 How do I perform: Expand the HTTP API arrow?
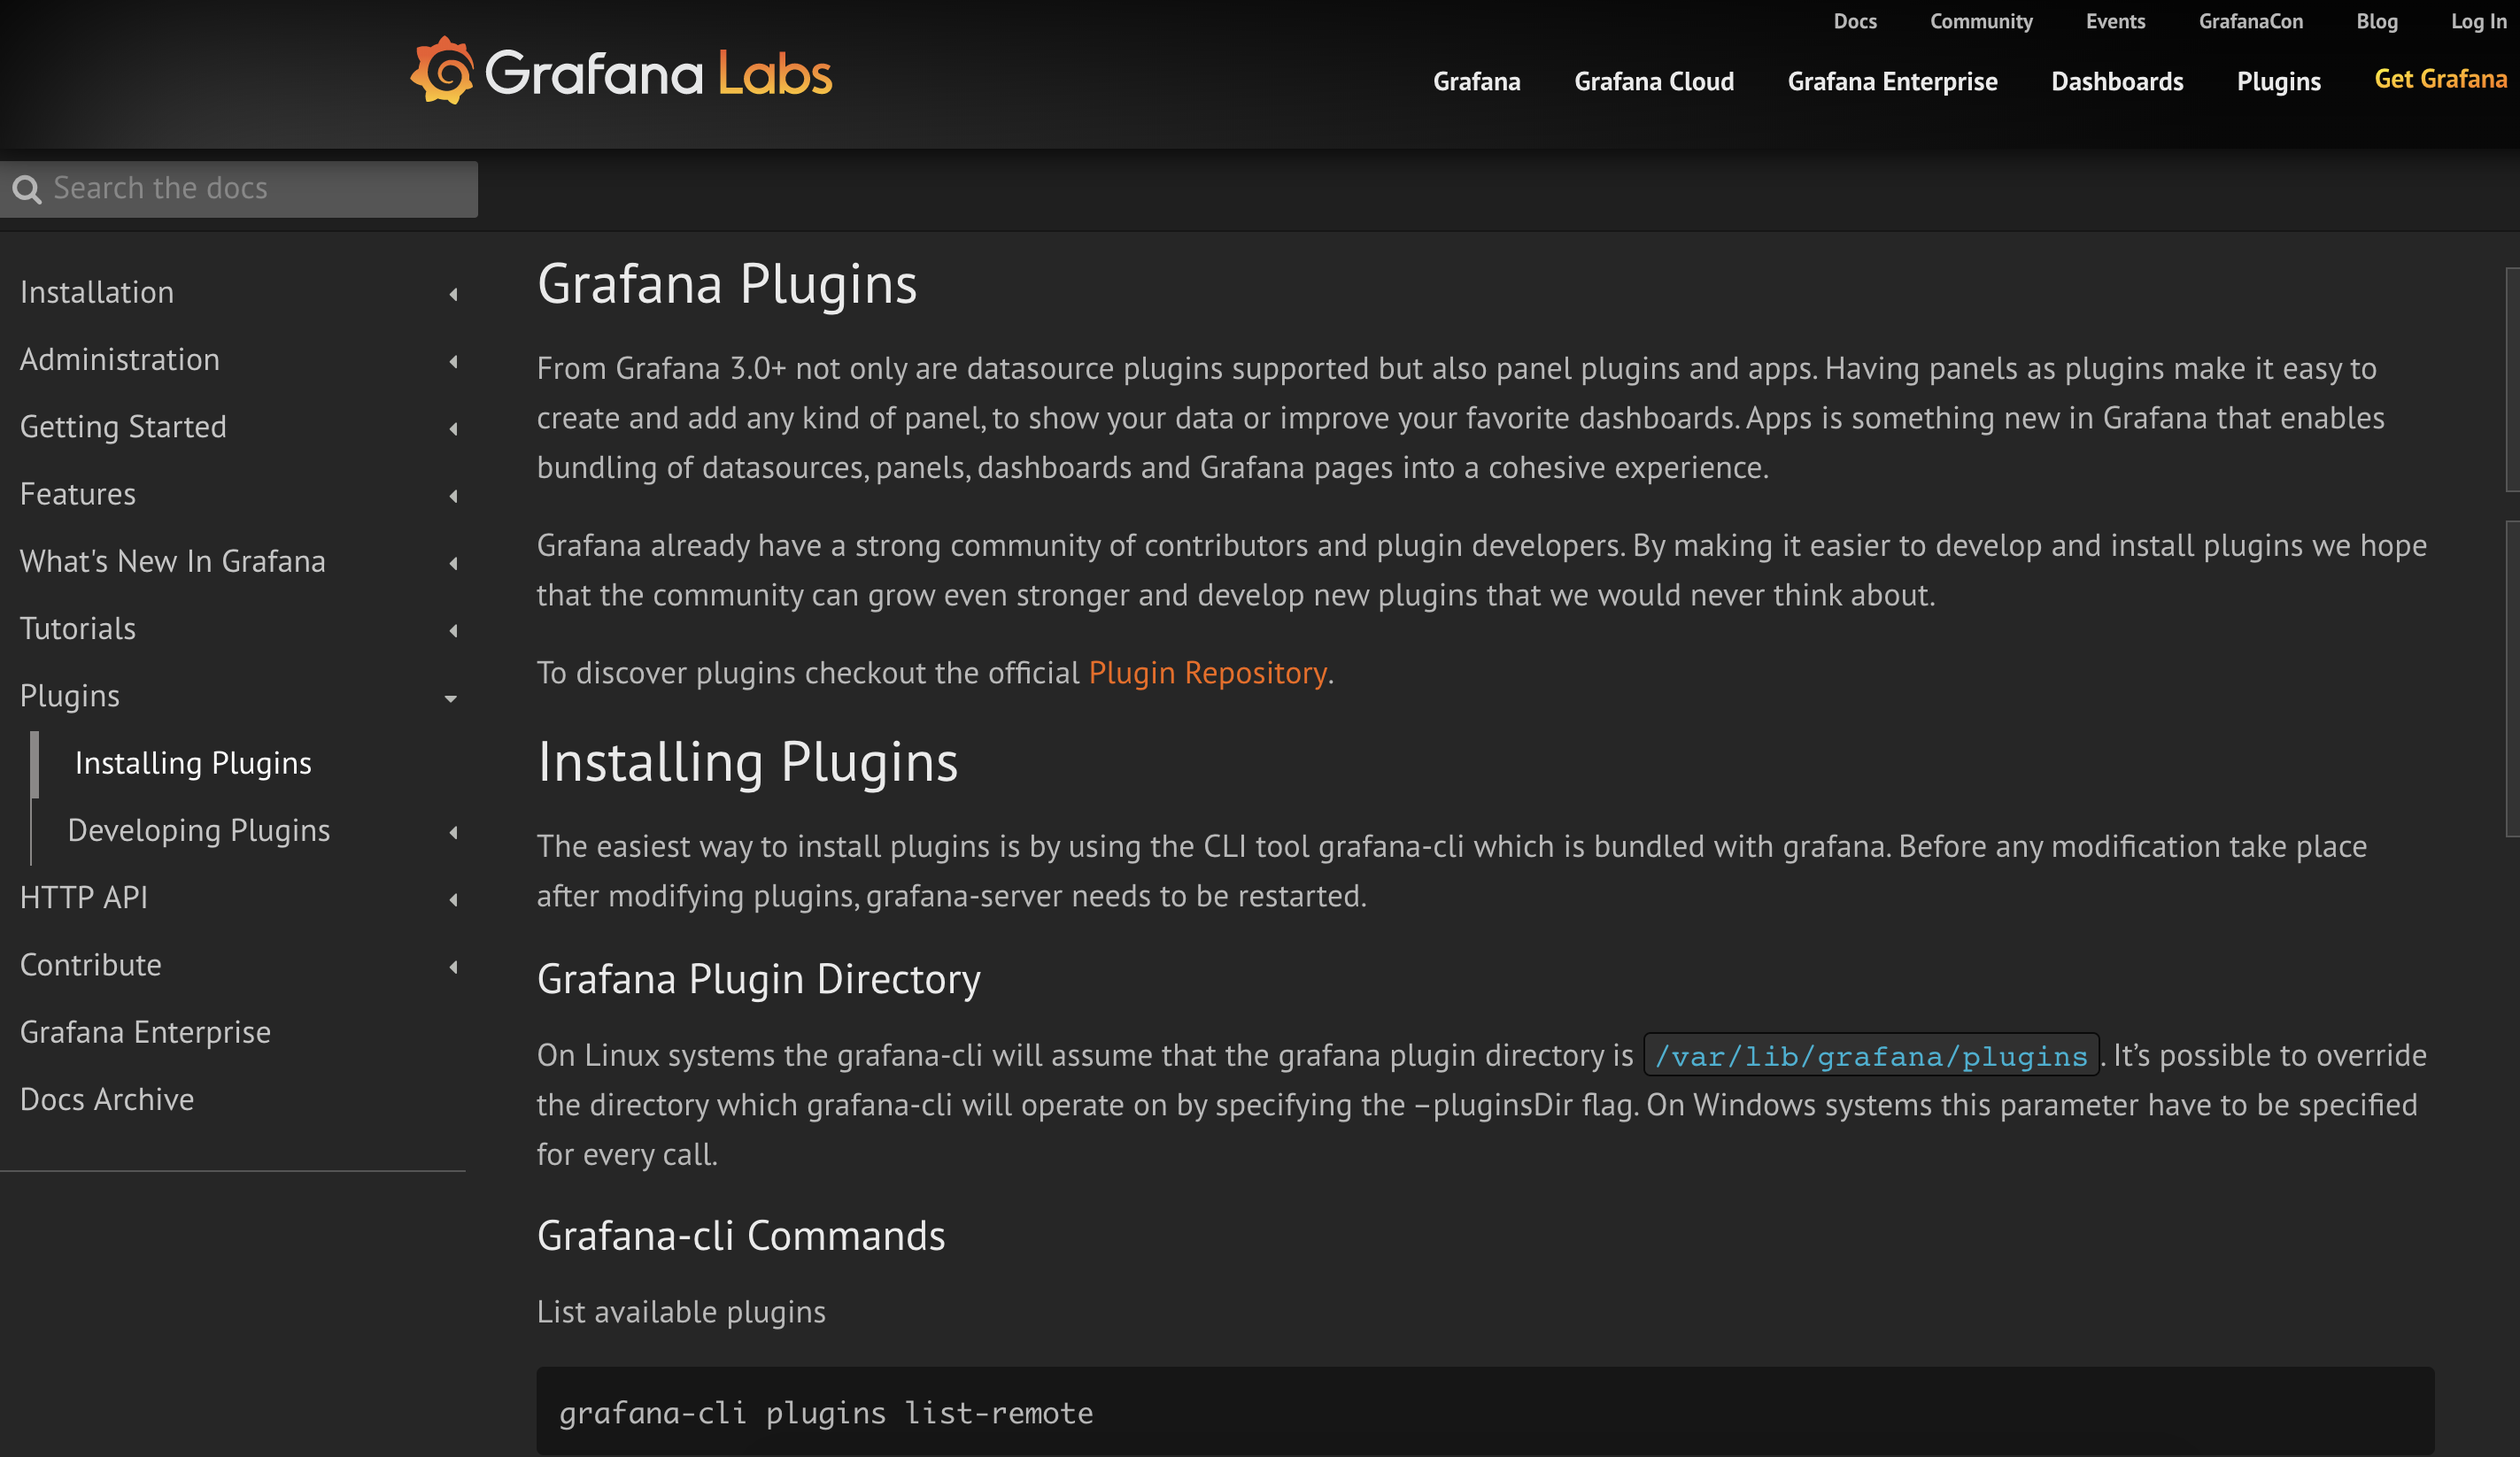453,899
